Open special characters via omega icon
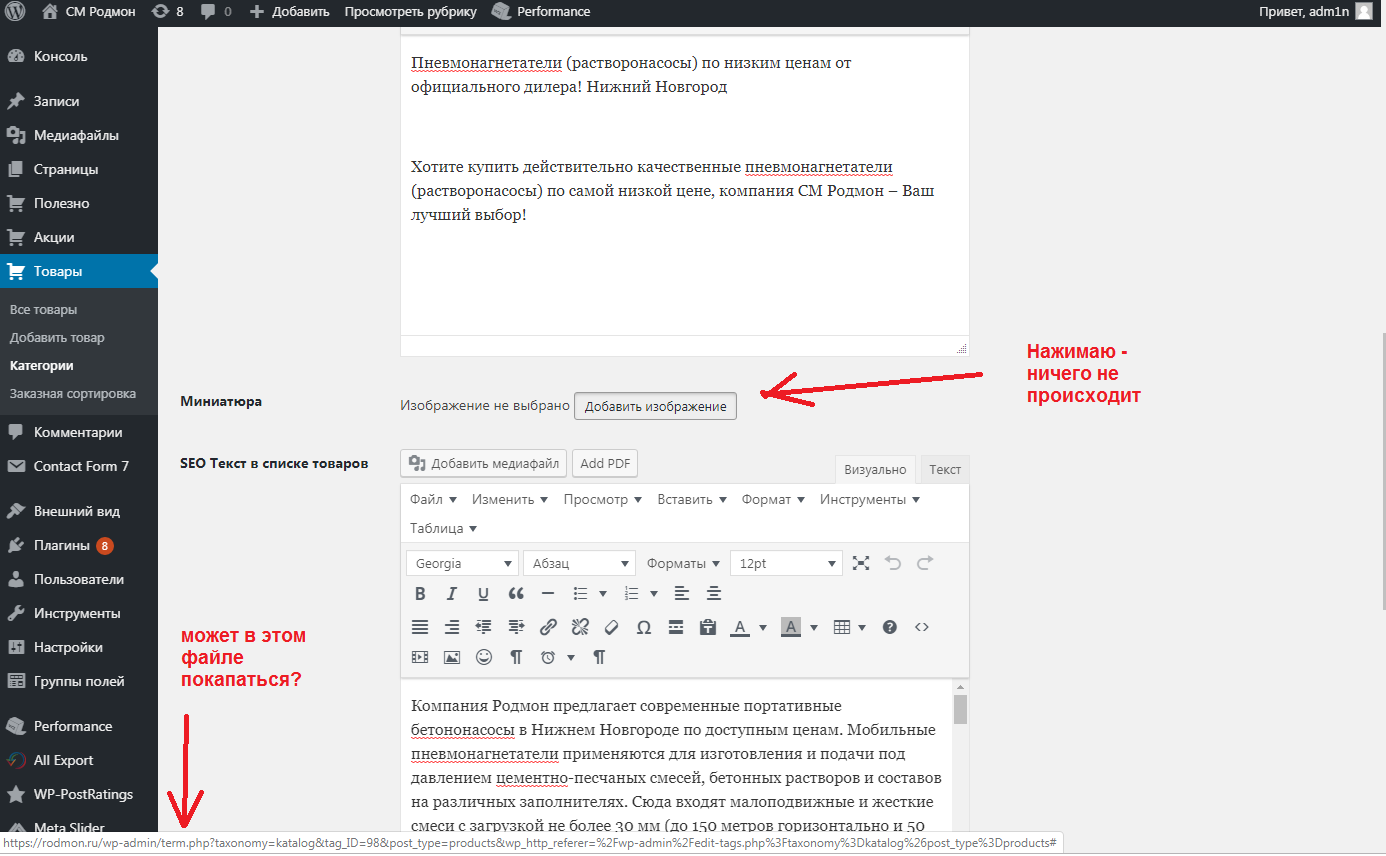Viewport: 1386px width, 856px height. pos(644,627)
